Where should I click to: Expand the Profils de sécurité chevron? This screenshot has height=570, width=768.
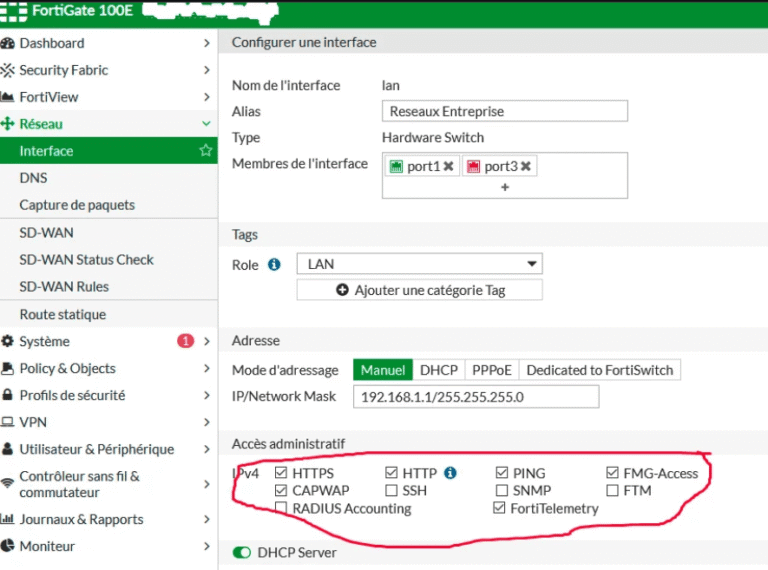click(x=207, y=395)
